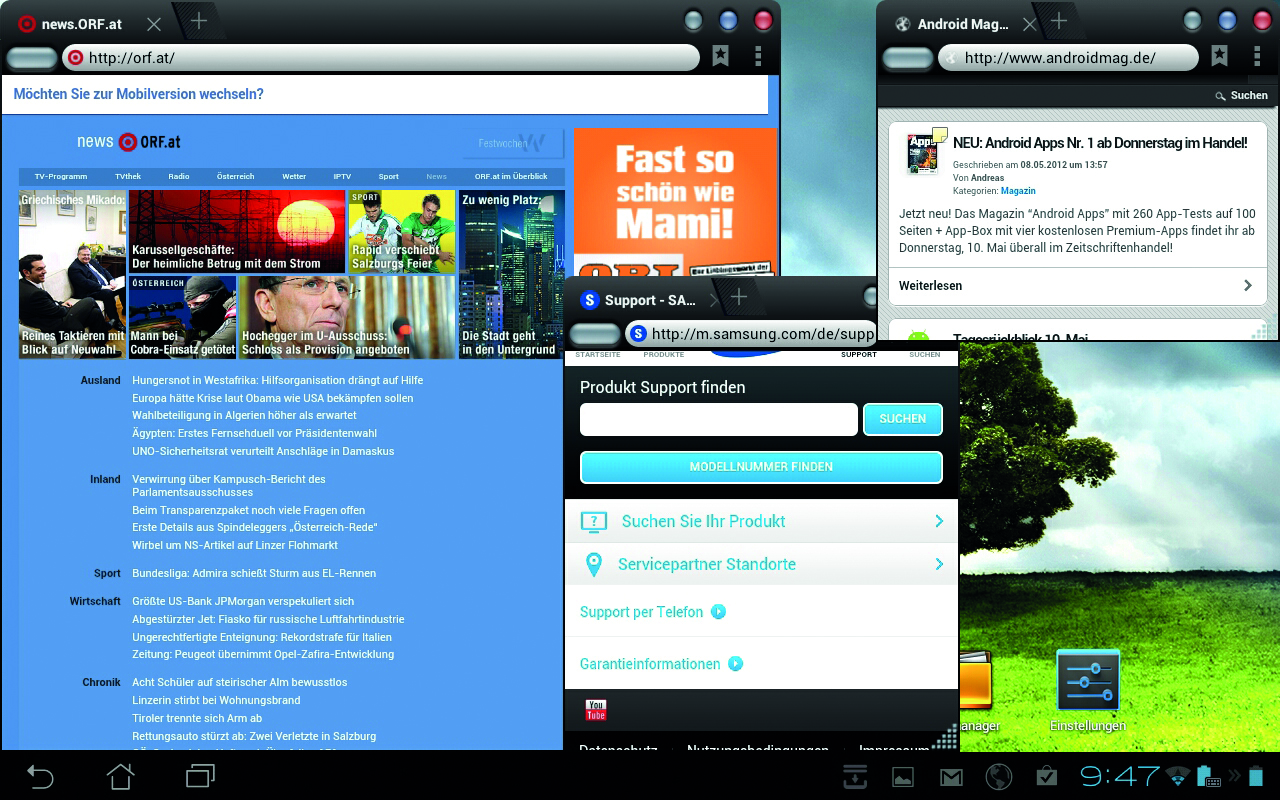Viewport: 1280px width, 800px height.
Task: Expand Suchen Sie Ihr Produkt row
Action: (761, 521)
